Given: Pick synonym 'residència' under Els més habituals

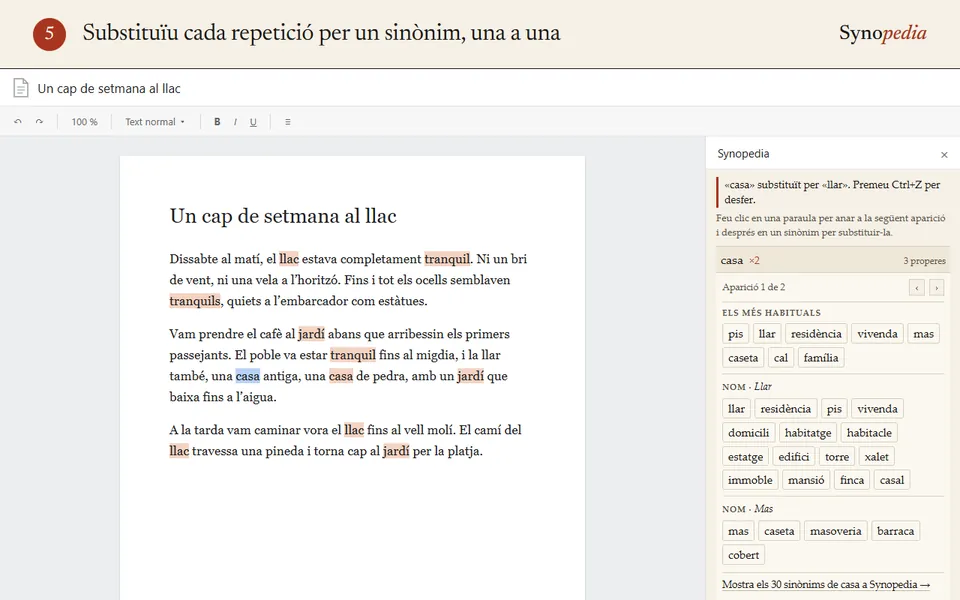Looking at the screenshot, I should 816,334.
